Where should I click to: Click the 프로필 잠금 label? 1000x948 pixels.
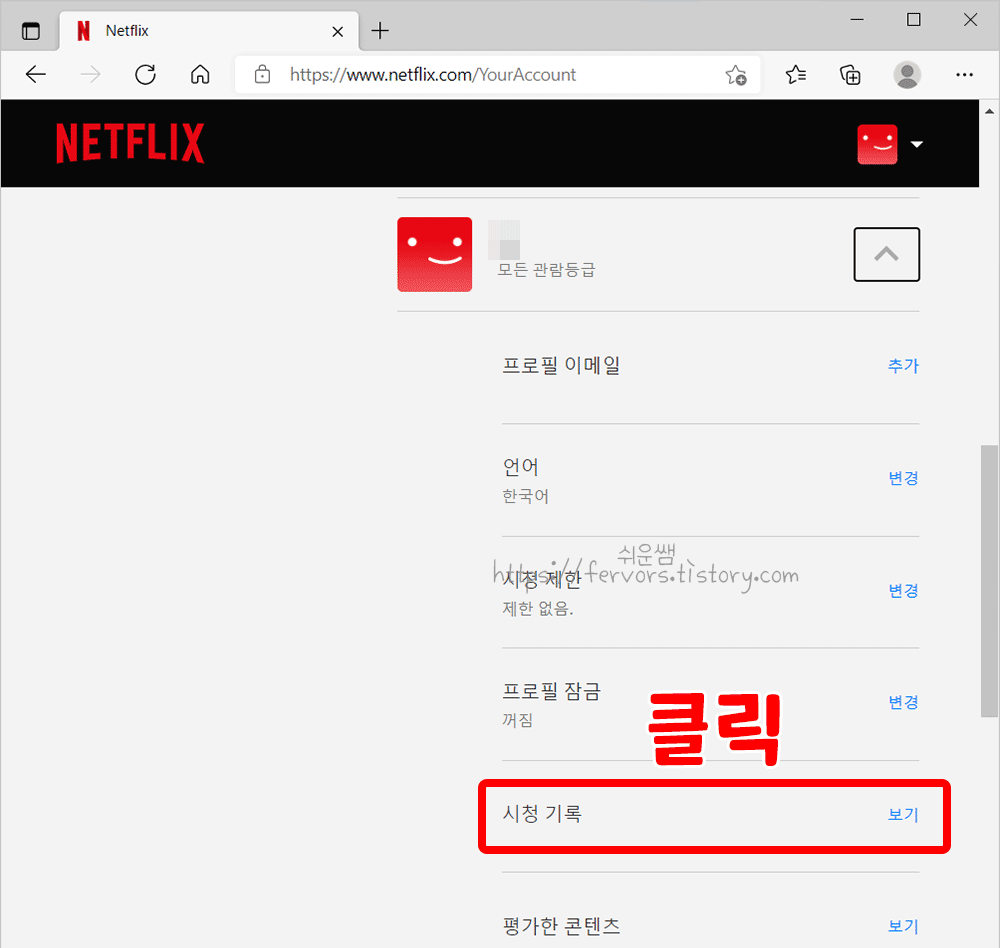(x=552, y=692)
